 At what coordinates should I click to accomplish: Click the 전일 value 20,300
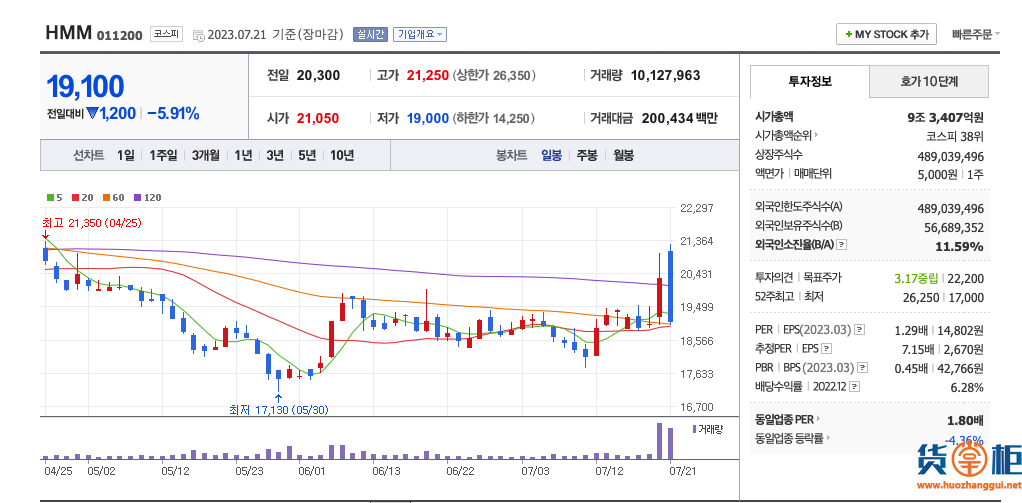click(318, 76)
